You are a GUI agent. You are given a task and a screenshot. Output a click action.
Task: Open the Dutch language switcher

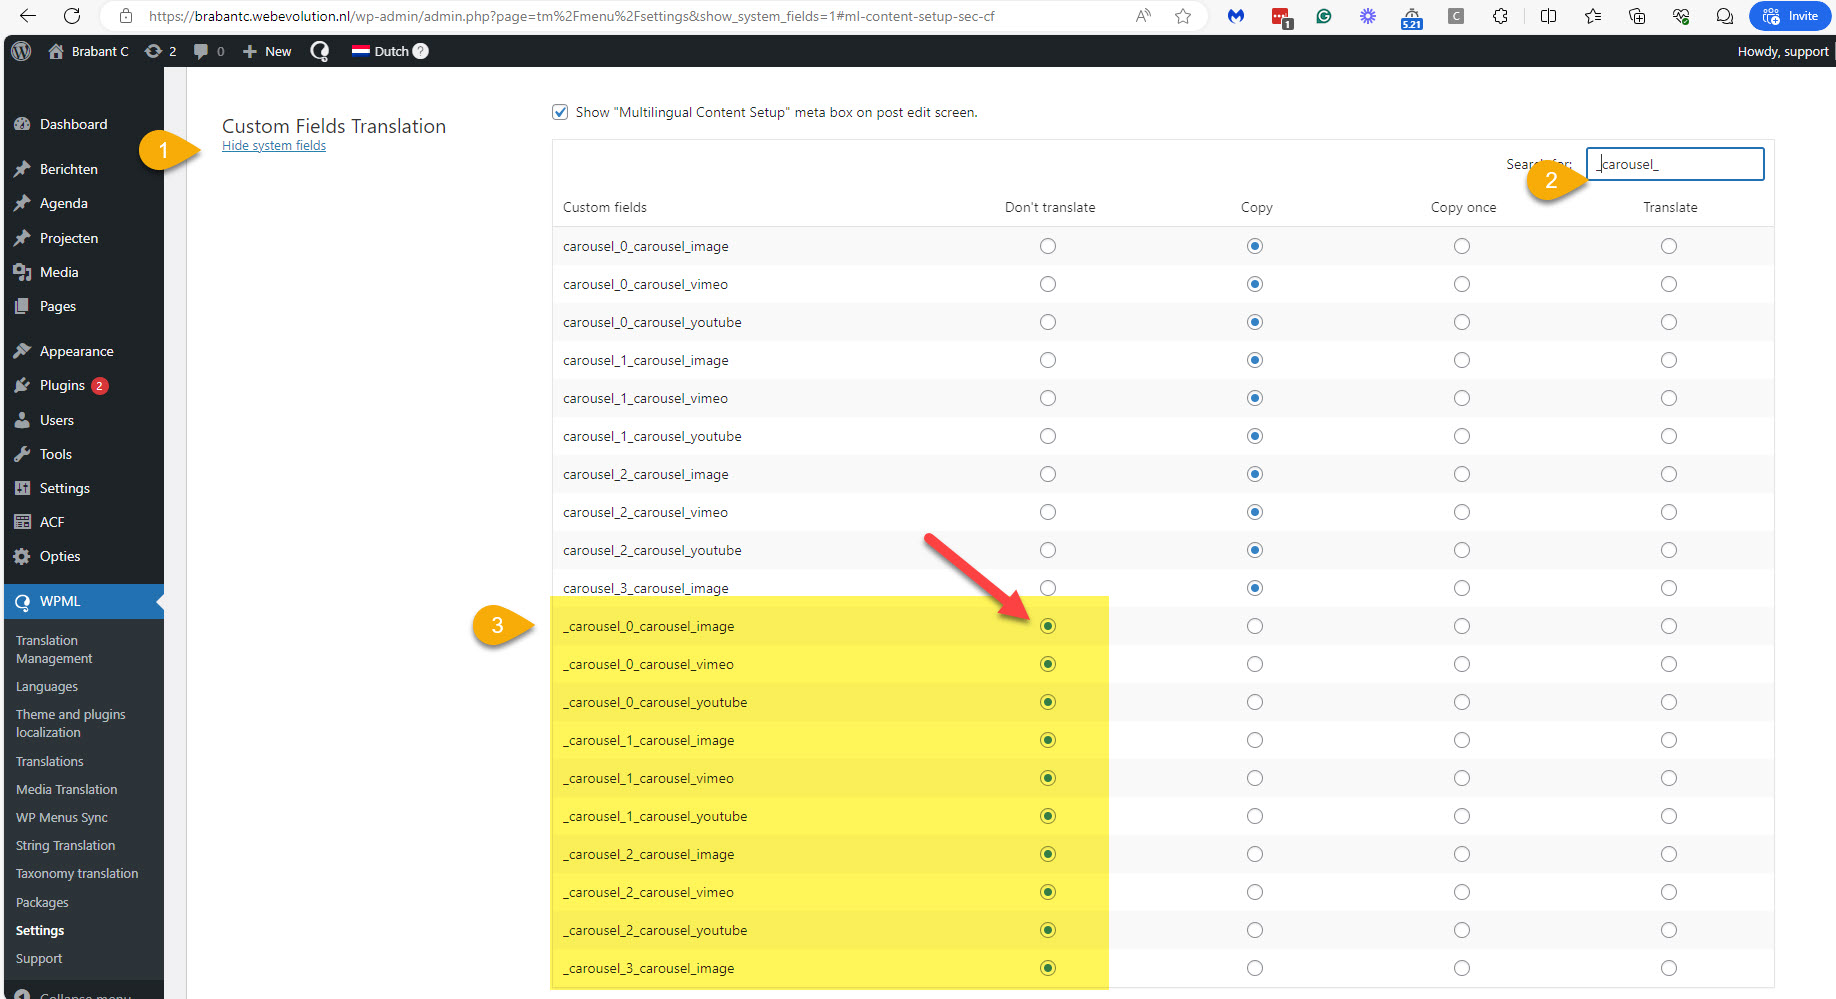pyautogui.click(x=381, y=51)
